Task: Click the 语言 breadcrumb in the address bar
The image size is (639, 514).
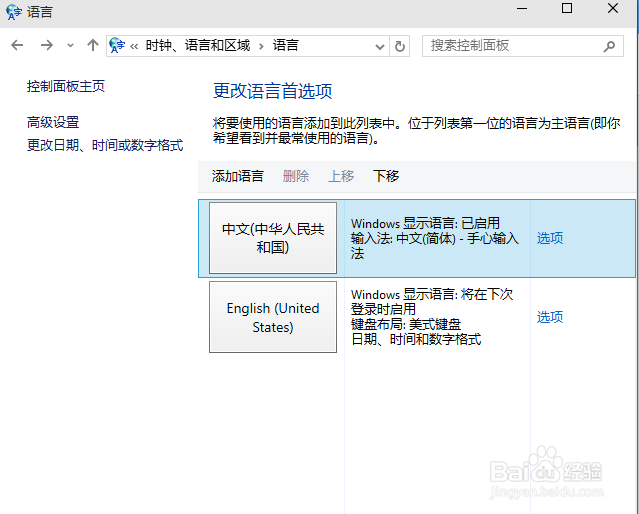Action: click(286, 45)
